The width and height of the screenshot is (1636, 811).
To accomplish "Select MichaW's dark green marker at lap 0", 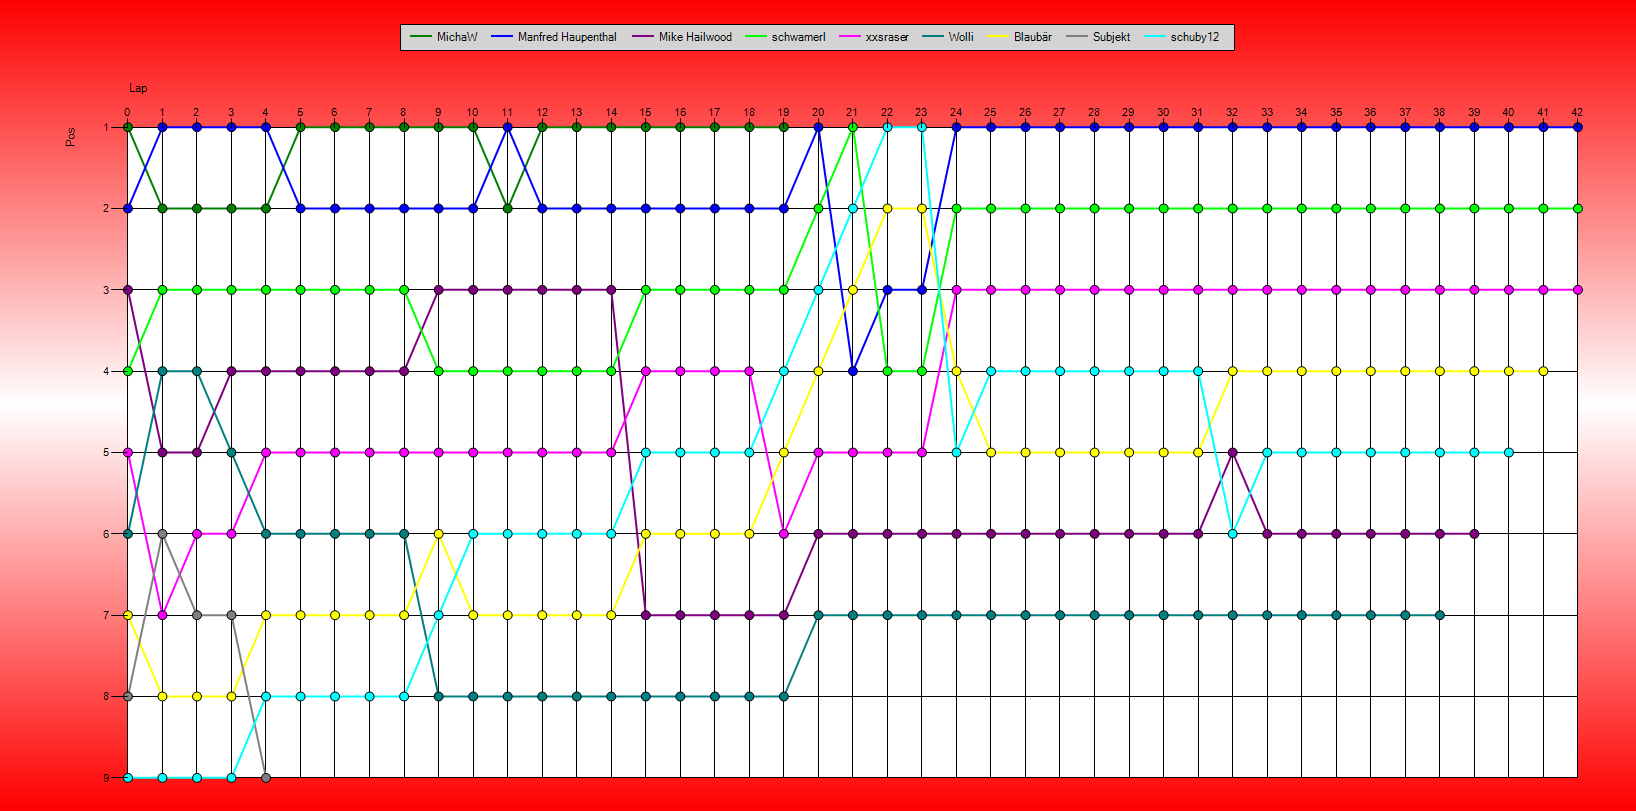I will click(x=128, y=127).
